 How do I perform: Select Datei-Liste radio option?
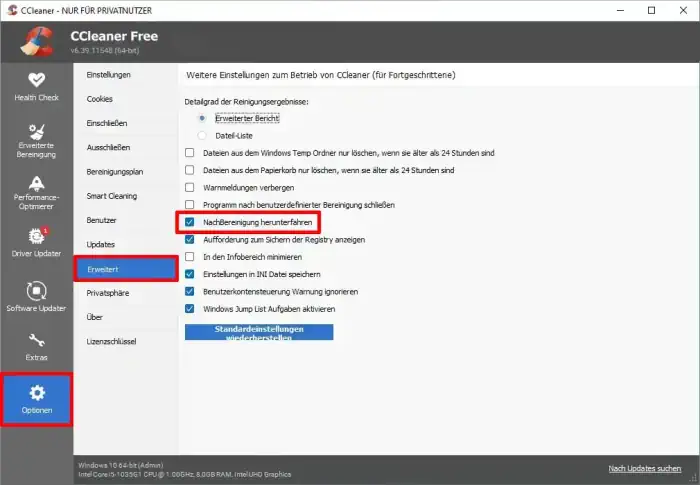pyautogui.click(x=202, y=135)
